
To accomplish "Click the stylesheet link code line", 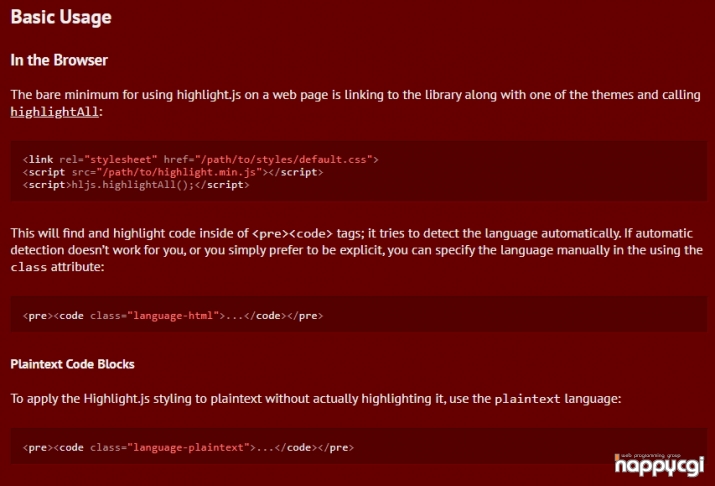I will [x=201, y=160].
